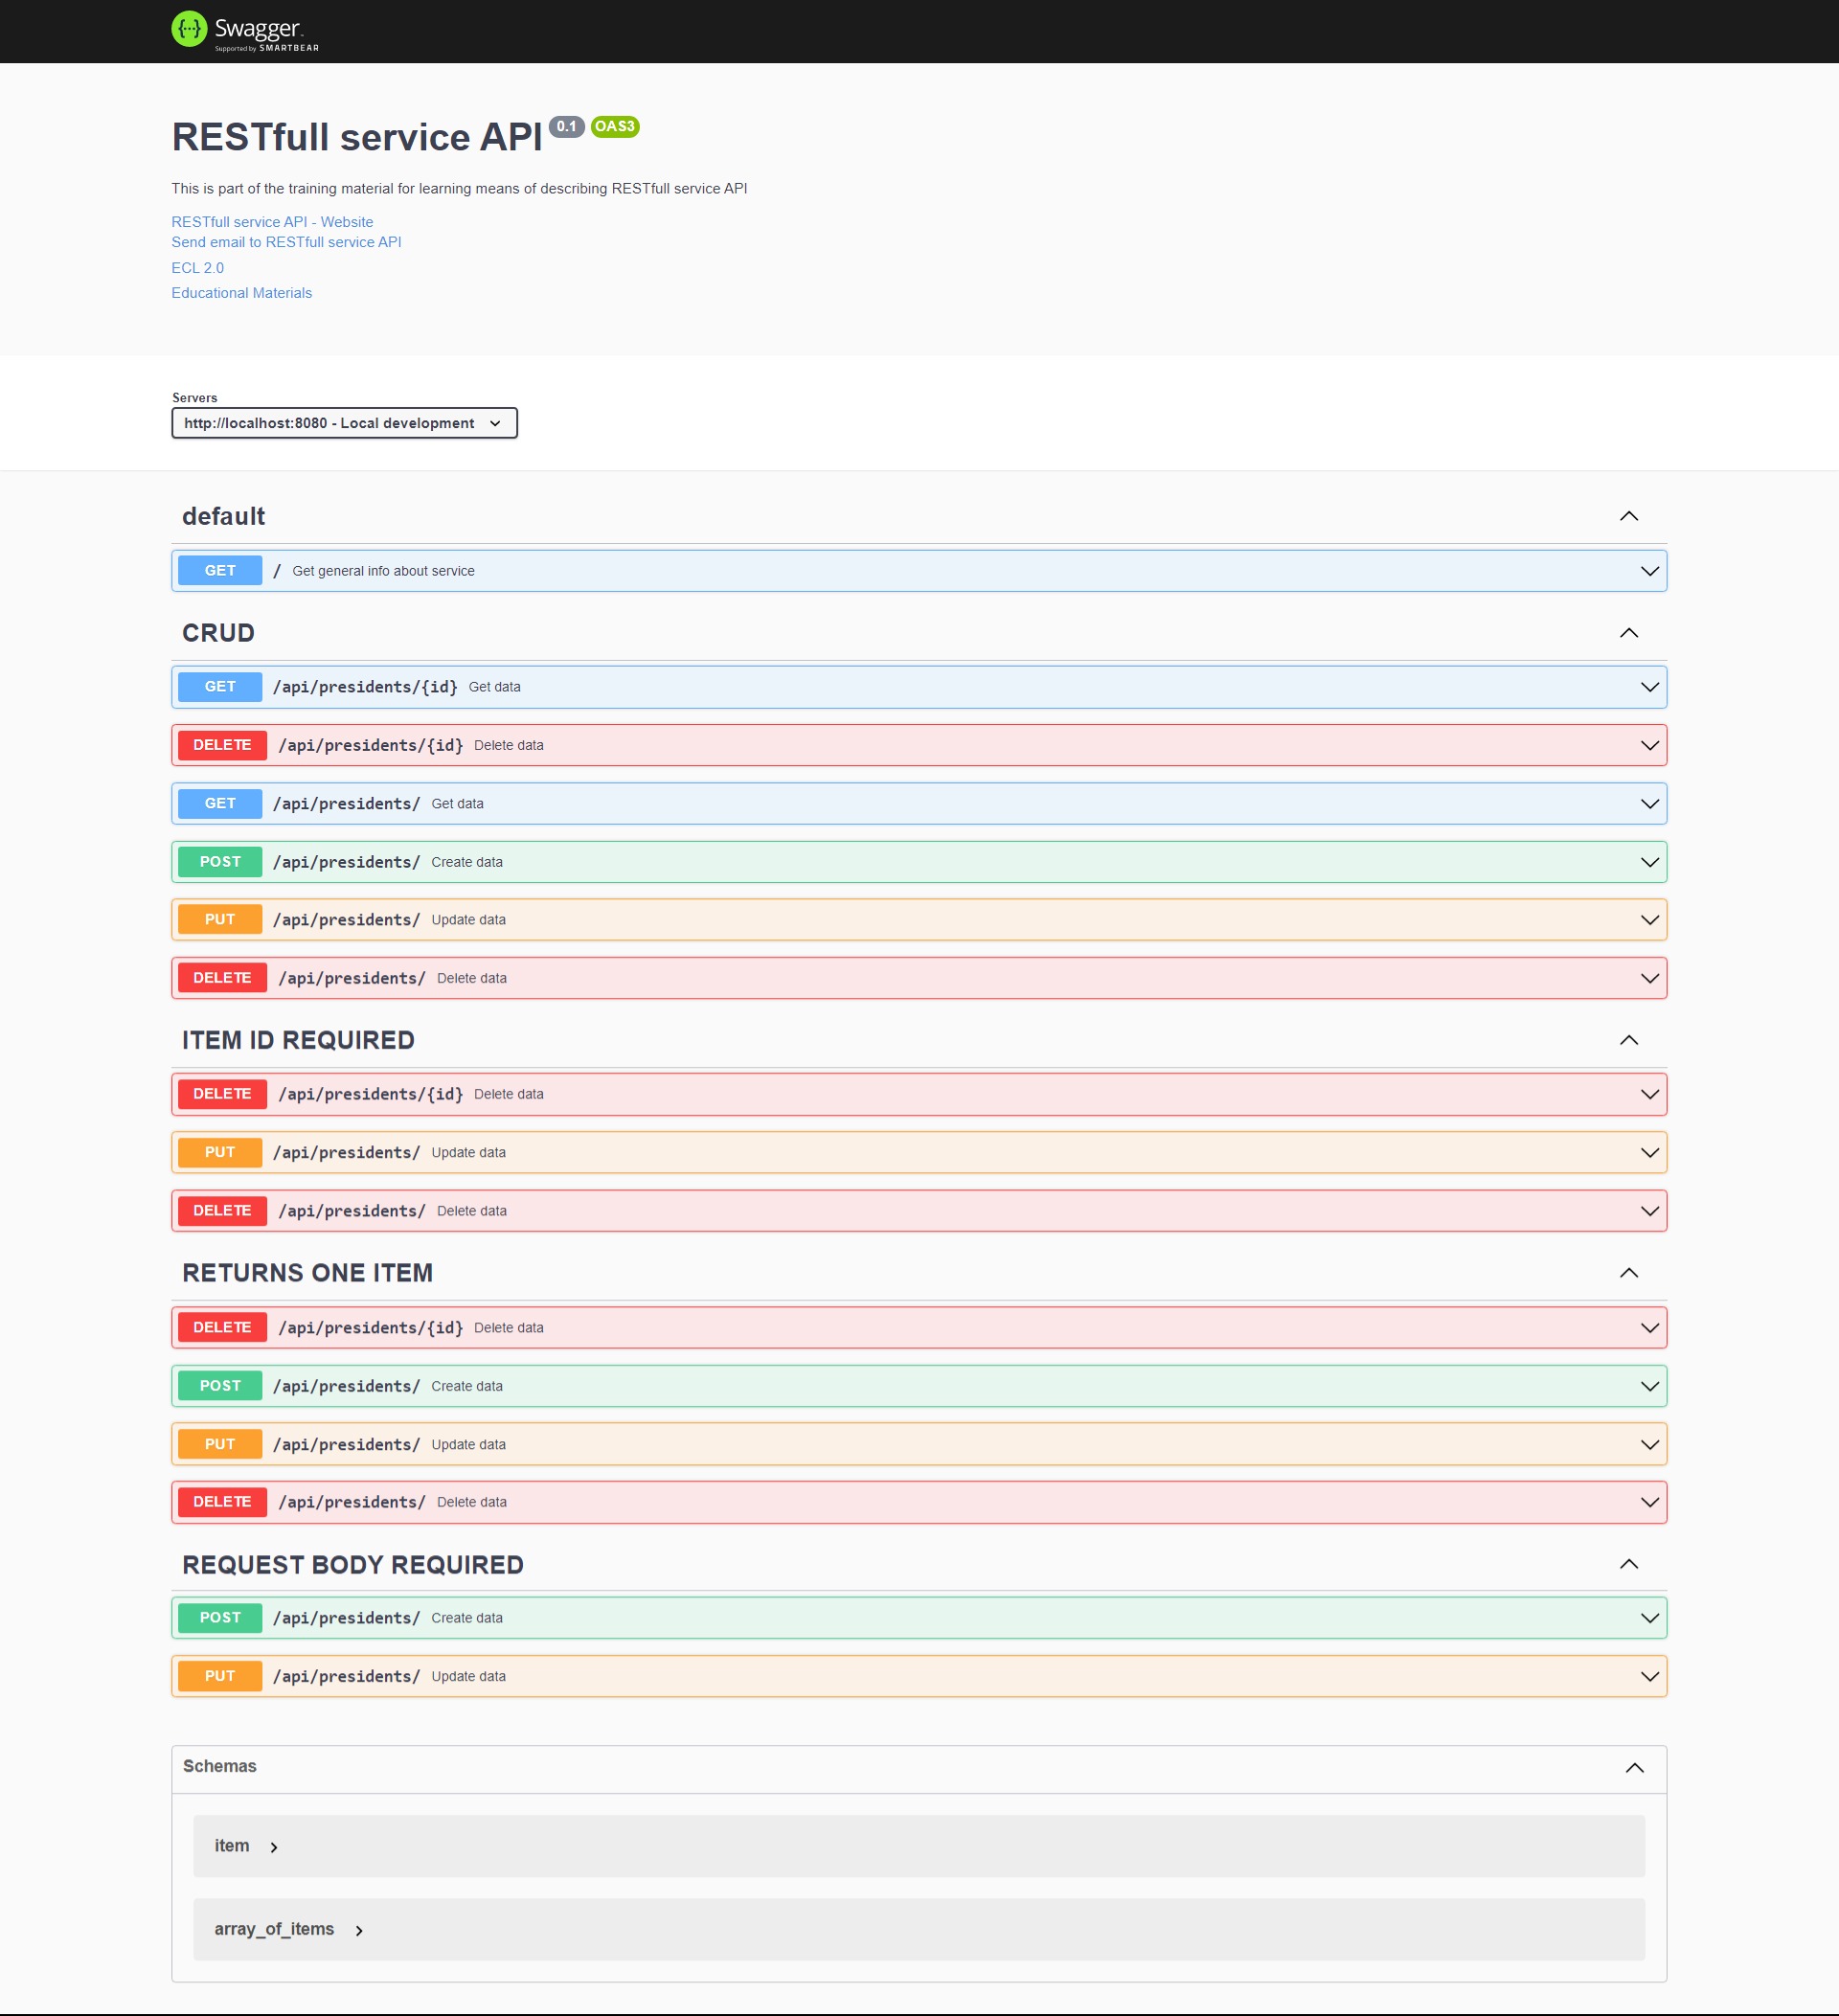
Task: Expand the item schema
Action: point(273,1847)
